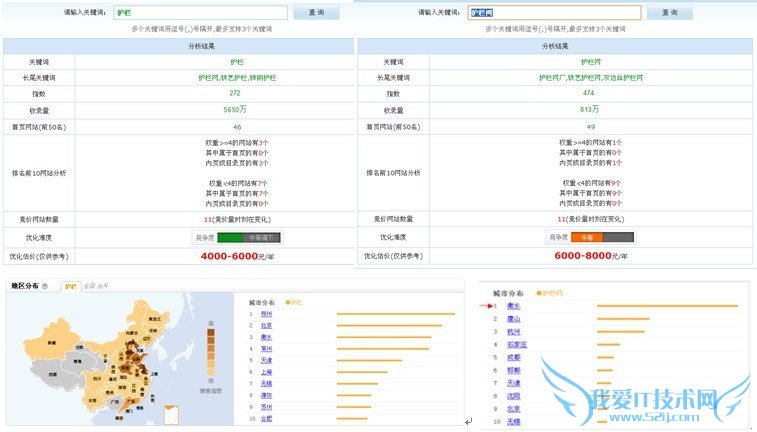Image resolution: width=757 pixels, height=432 pixels.
Task: Open the 石家庄 city link ranked 4
Action: click(517, 345)
